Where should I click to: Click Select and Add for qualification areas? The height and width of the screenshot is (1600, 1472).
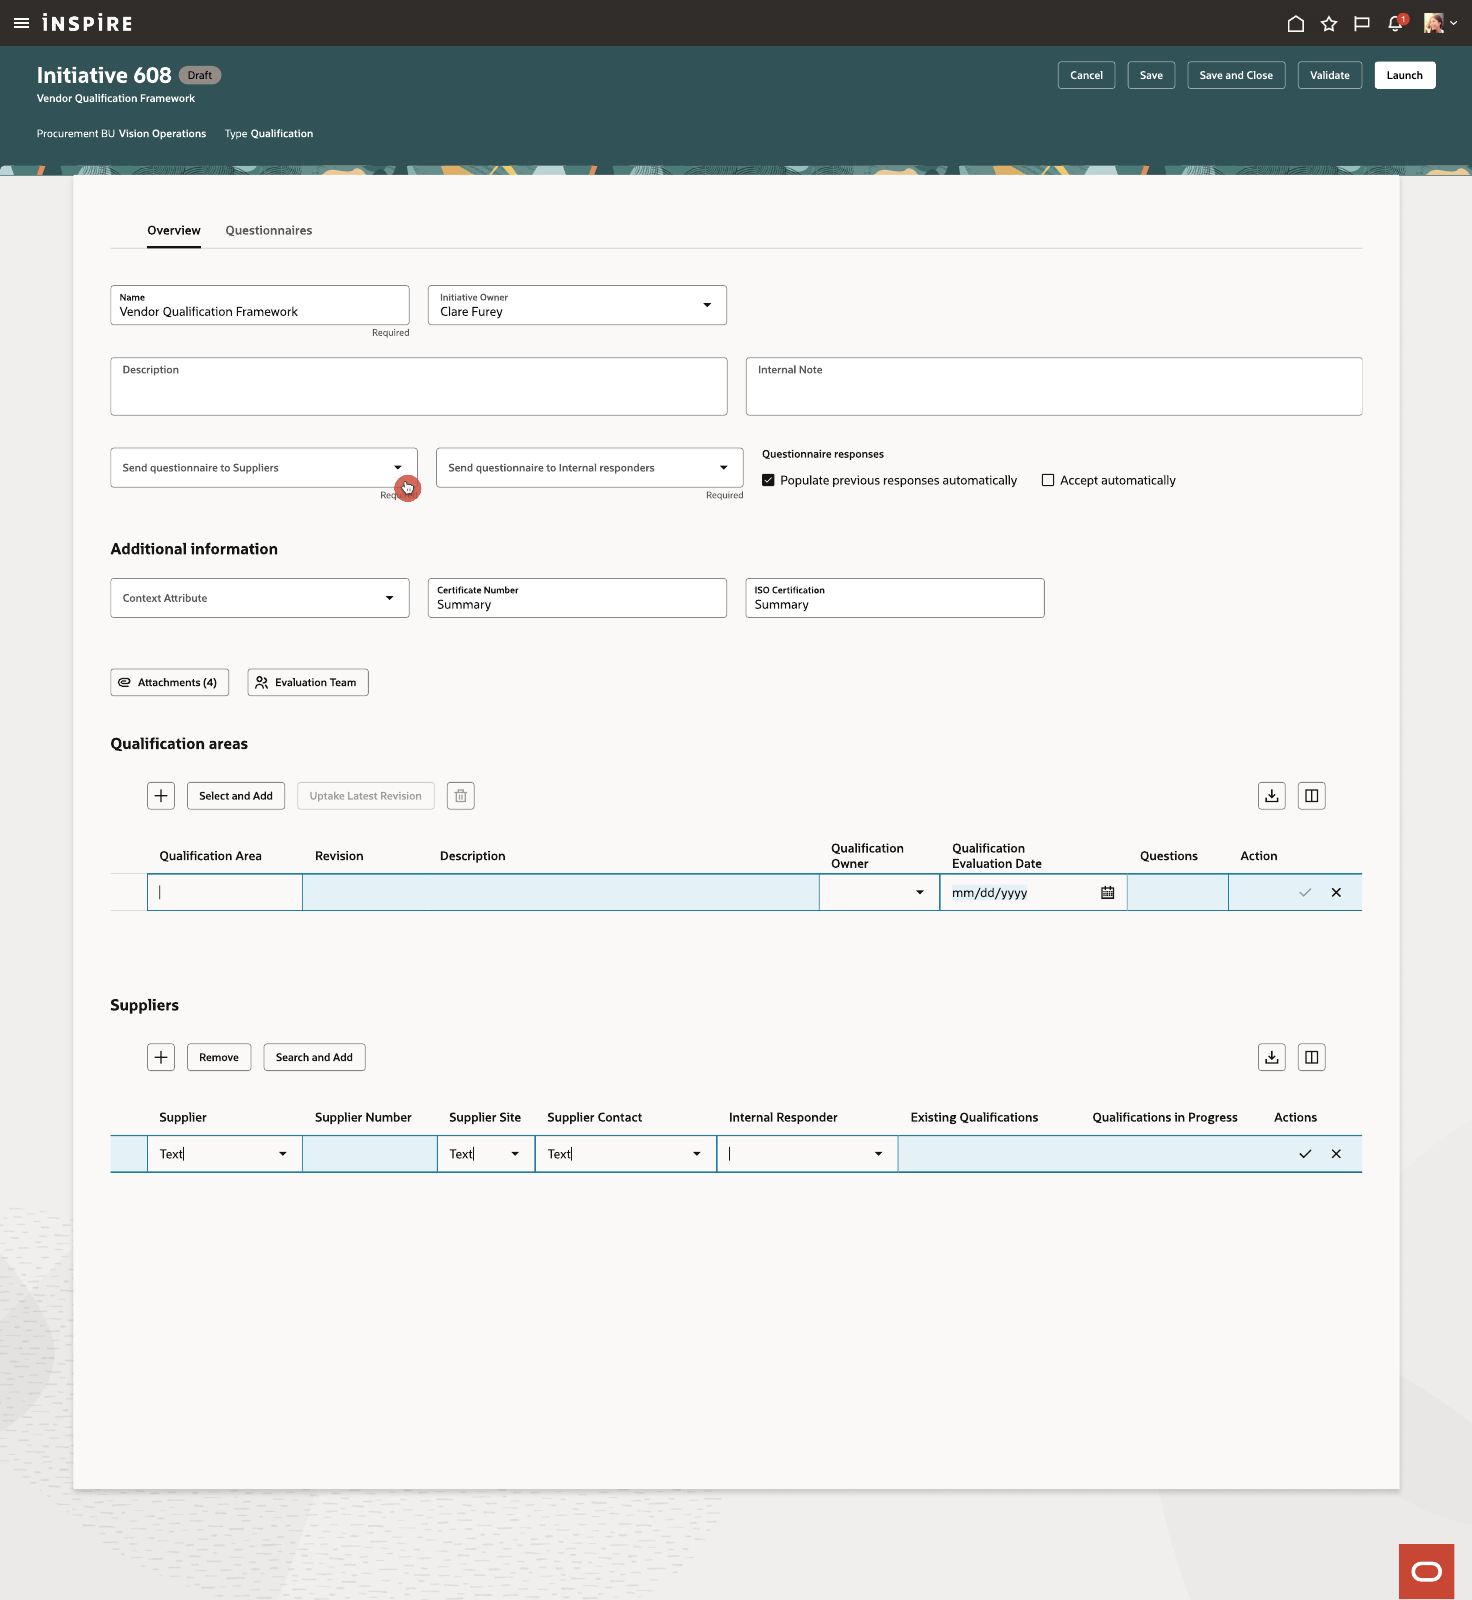[236, 796]
